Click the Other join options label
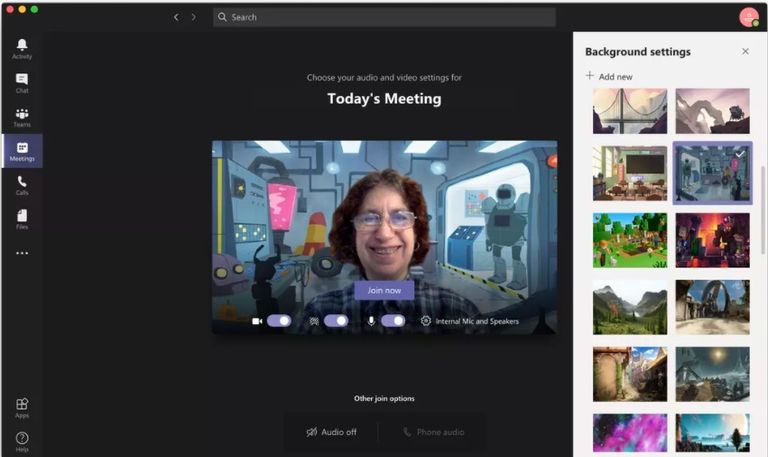 tap(384, 399)
